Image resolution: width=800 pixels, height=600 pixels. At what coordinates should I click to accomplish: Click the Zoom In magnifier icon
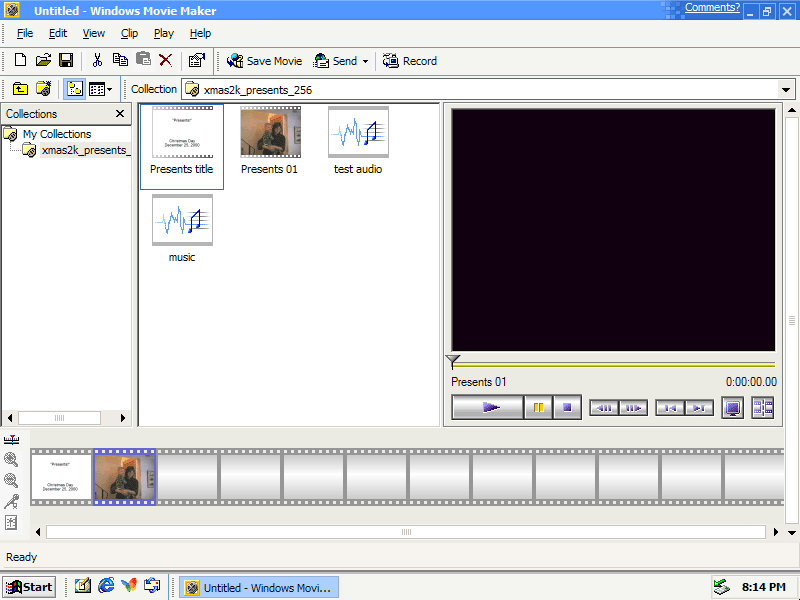[11, 459]
